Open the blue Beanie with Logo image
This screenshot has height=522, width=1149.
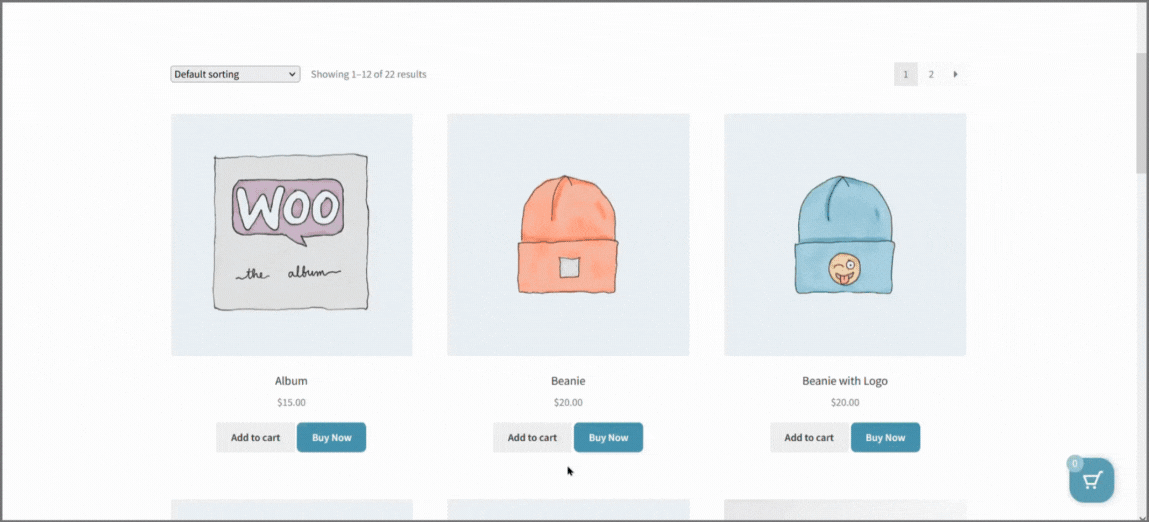(x=845, y=235)
